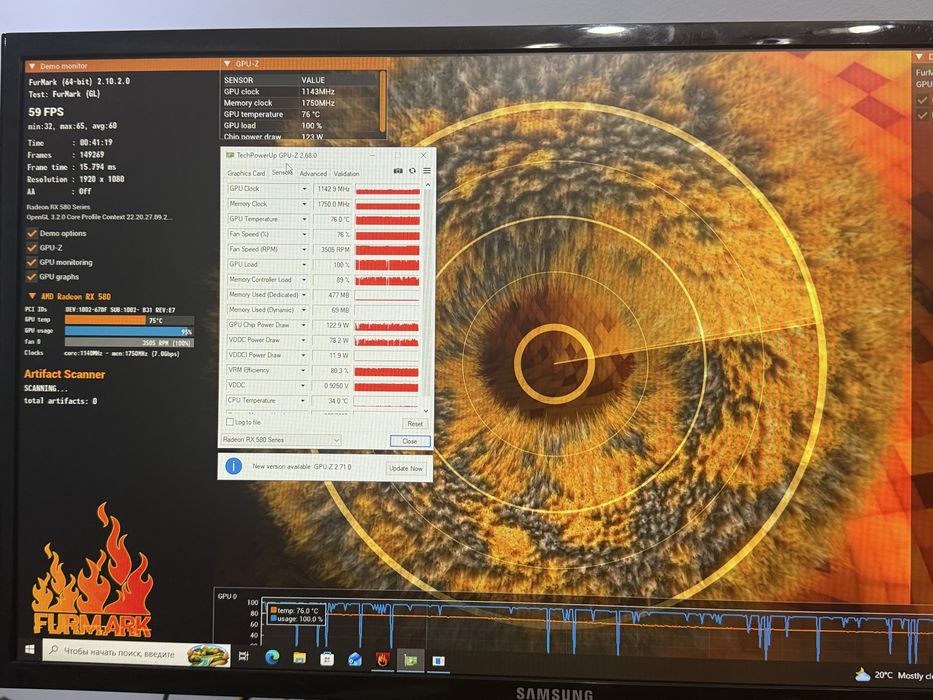Switch to Graphics Card tab
The width and height of the screenshot is (933, 700).
click(246, 173)
